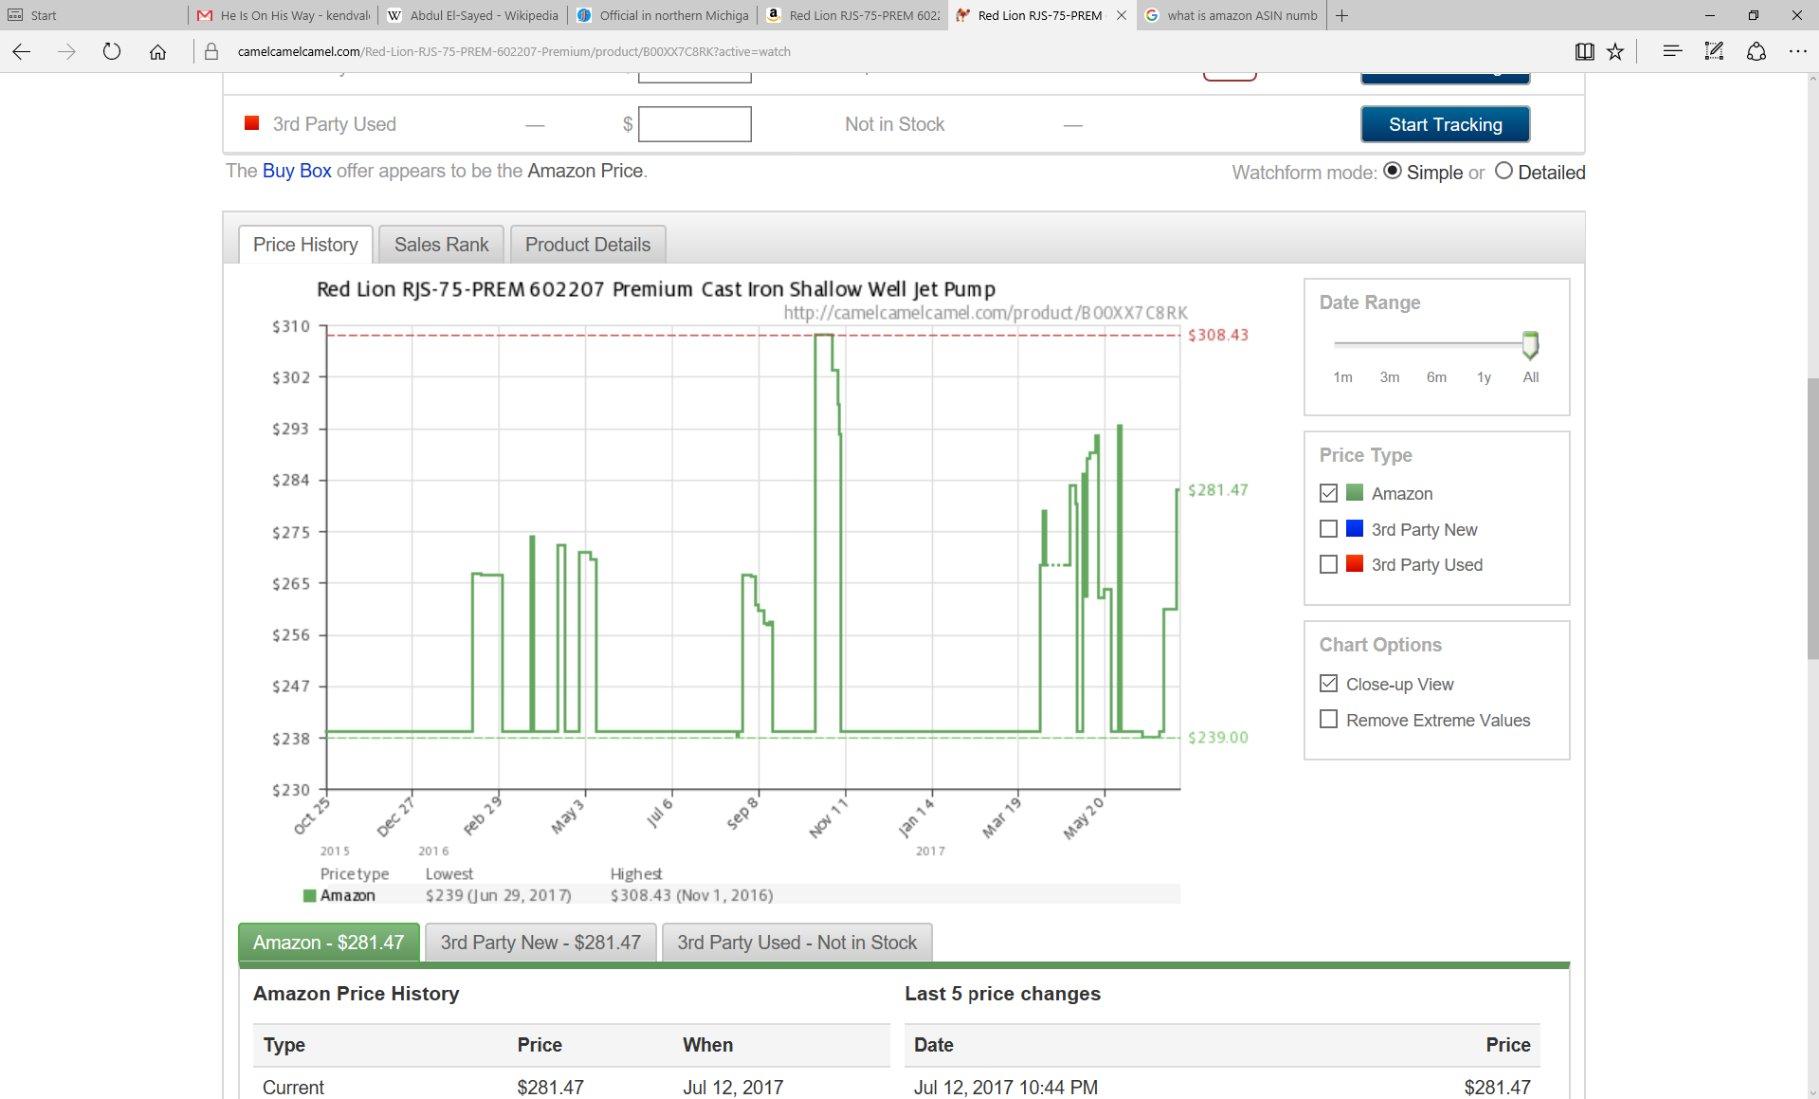Open the Buy Box link
Viewport: 1819px width, 1099px height.
(297, 171)
